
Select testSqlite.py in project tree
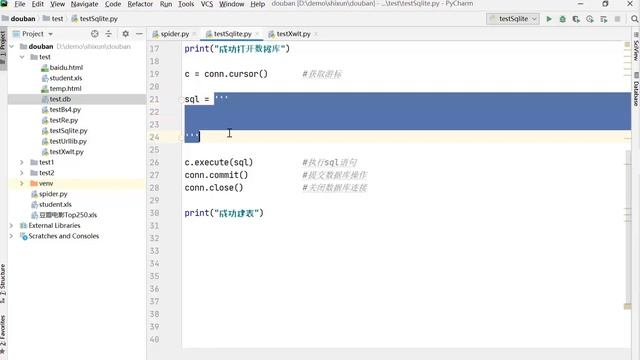coord(68,131)
